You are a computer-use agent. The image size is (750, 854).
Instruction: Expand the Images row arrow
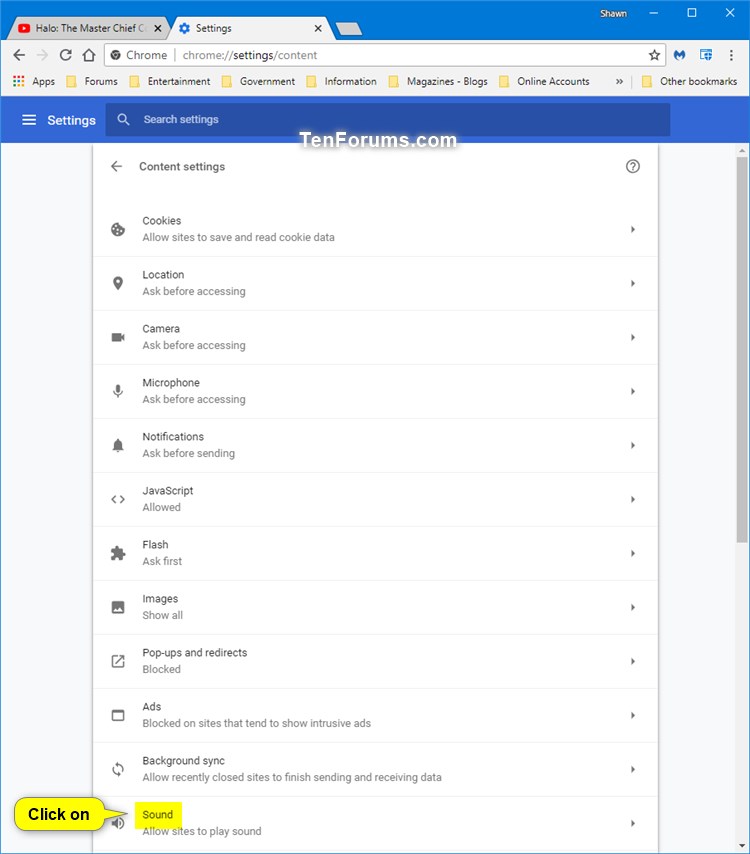pos(632,607)
